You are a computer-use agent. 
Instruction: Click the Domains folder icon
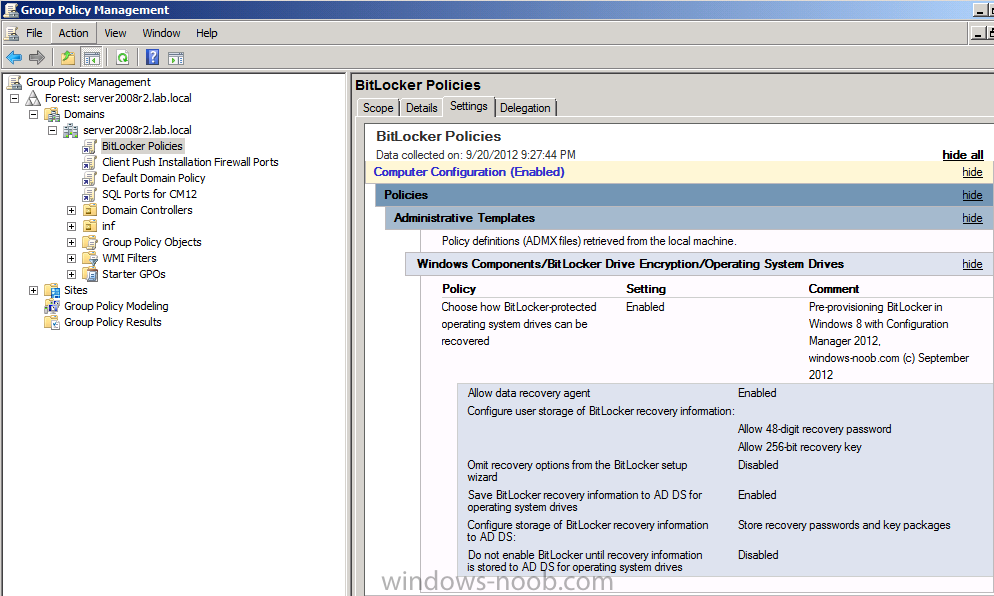point(52,114)
